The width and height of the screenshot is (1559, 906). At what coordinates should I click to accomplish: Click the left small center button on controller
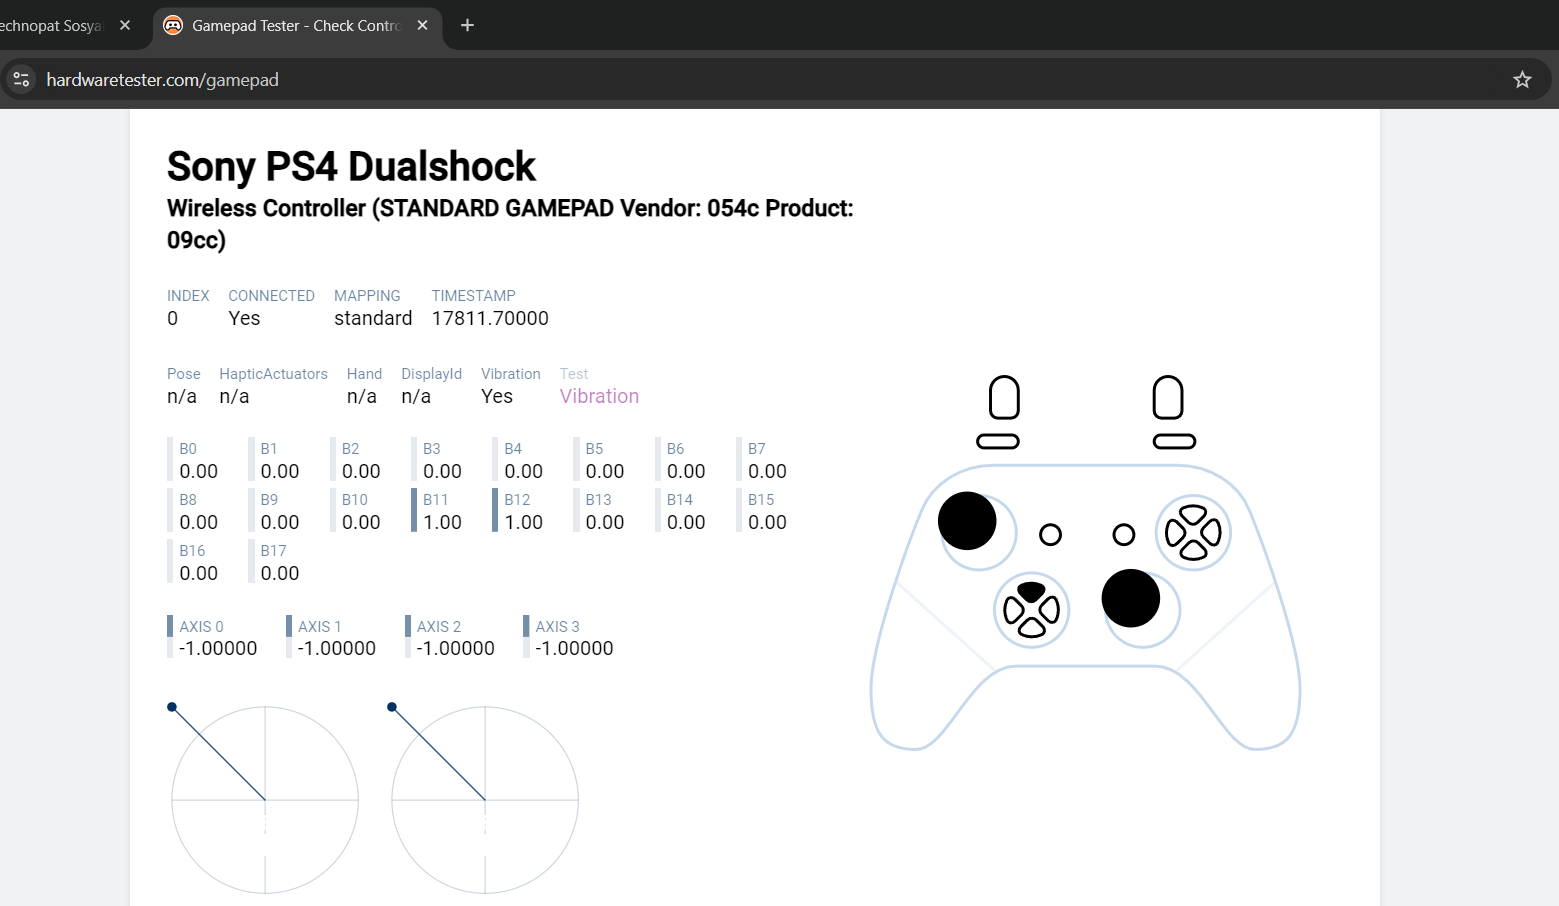coord(1050,535)
